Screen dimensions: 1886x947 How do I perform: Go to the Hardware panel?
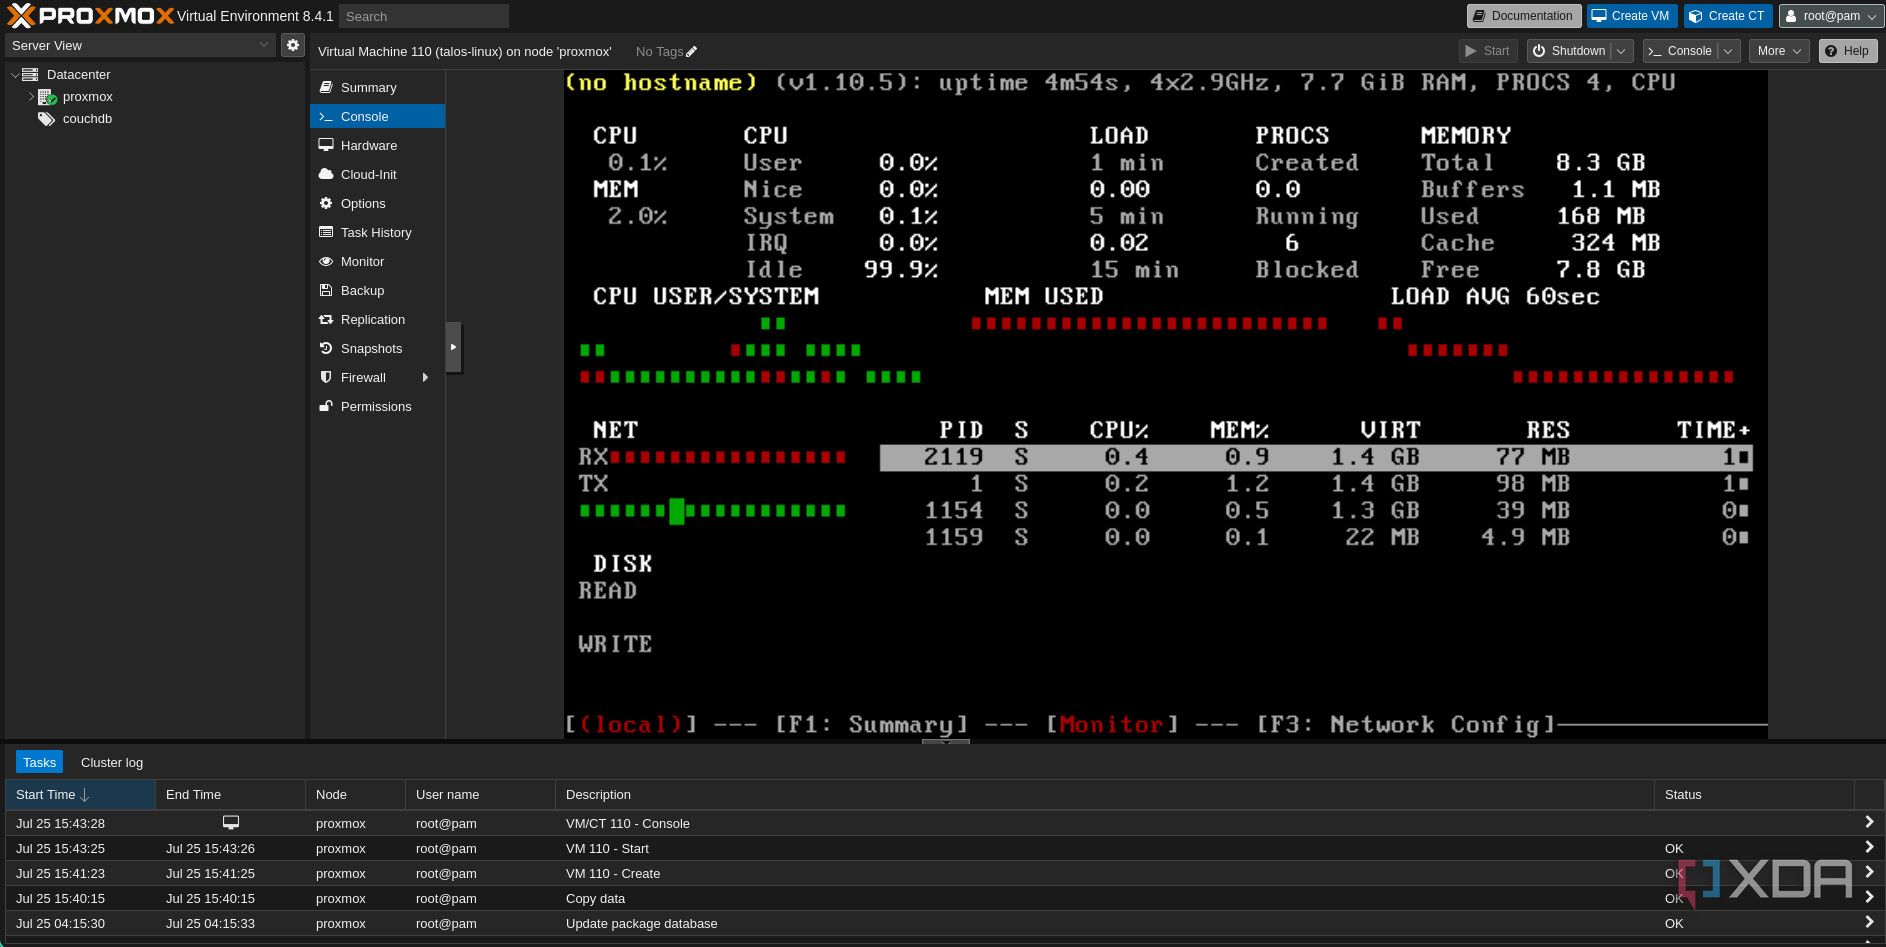click(x=368, y=146)
